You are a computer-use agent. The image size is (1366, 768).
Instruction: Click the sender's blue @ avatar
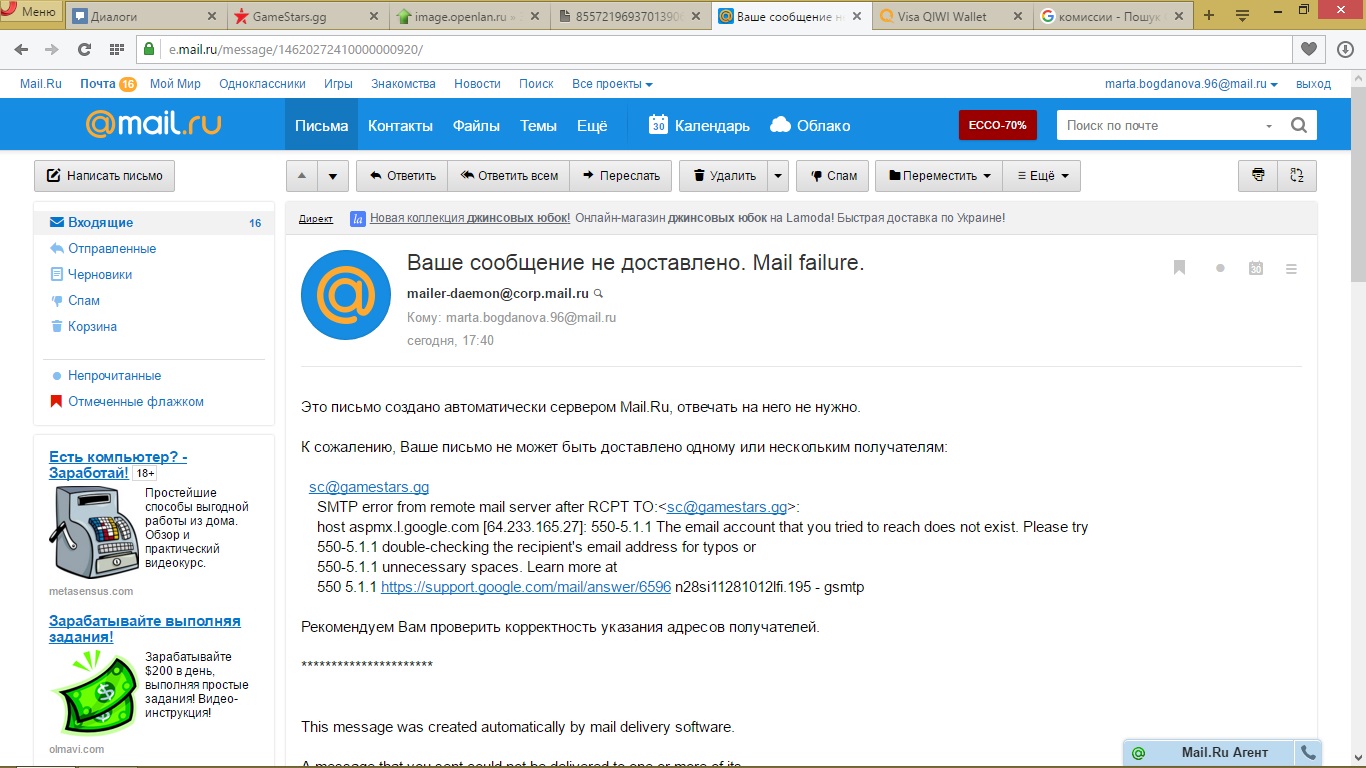[346, 295]
